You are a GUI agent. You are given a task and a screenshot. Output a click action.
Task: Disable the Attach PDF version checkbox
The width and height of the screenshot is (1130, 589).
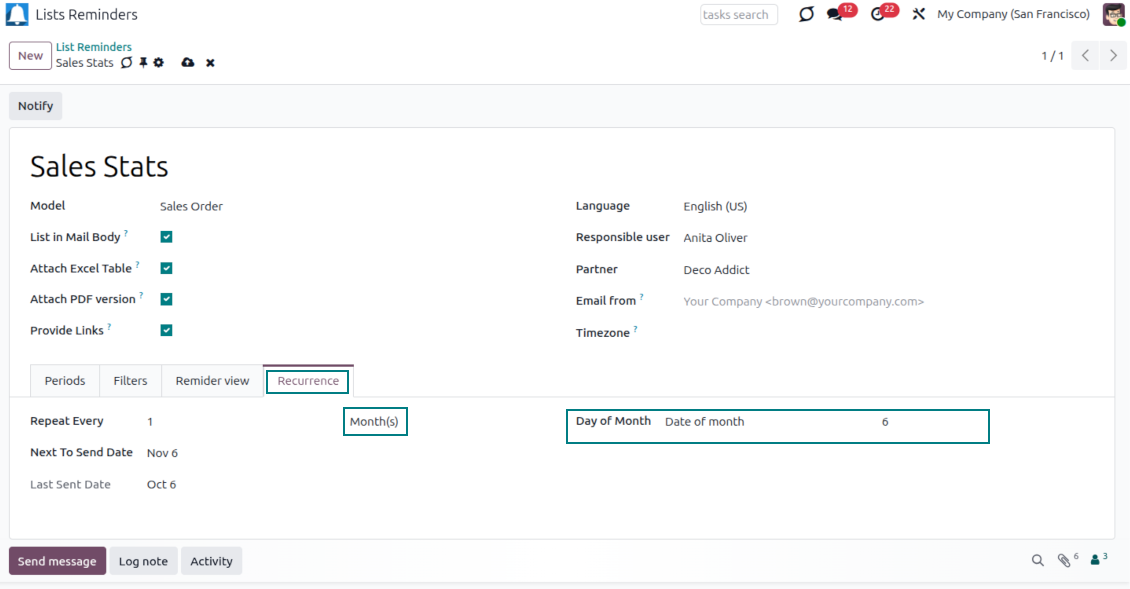[x=167, y=299]
